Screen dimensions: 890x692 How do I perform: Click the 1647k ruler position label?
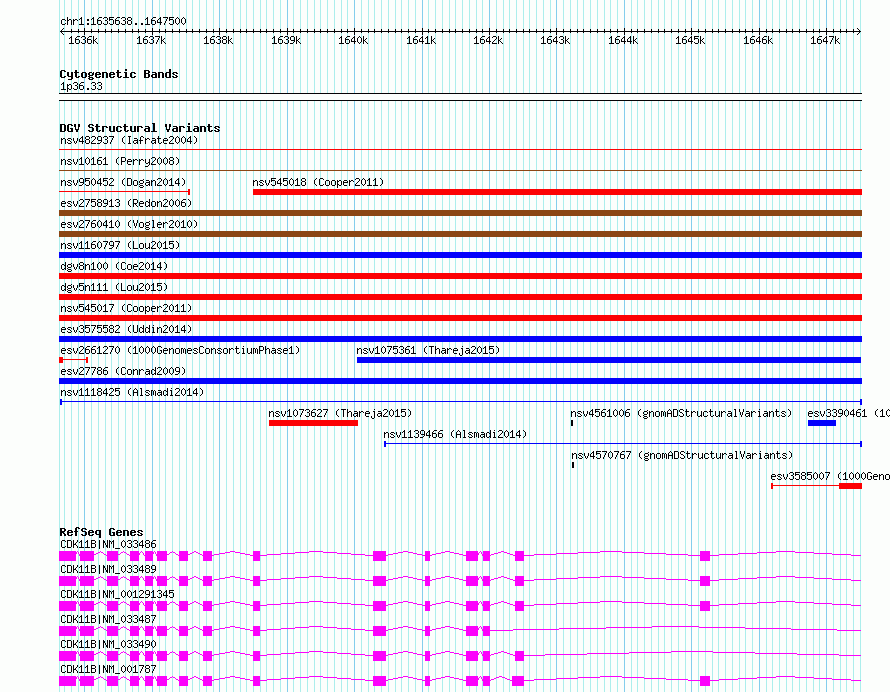coord(825,40)
